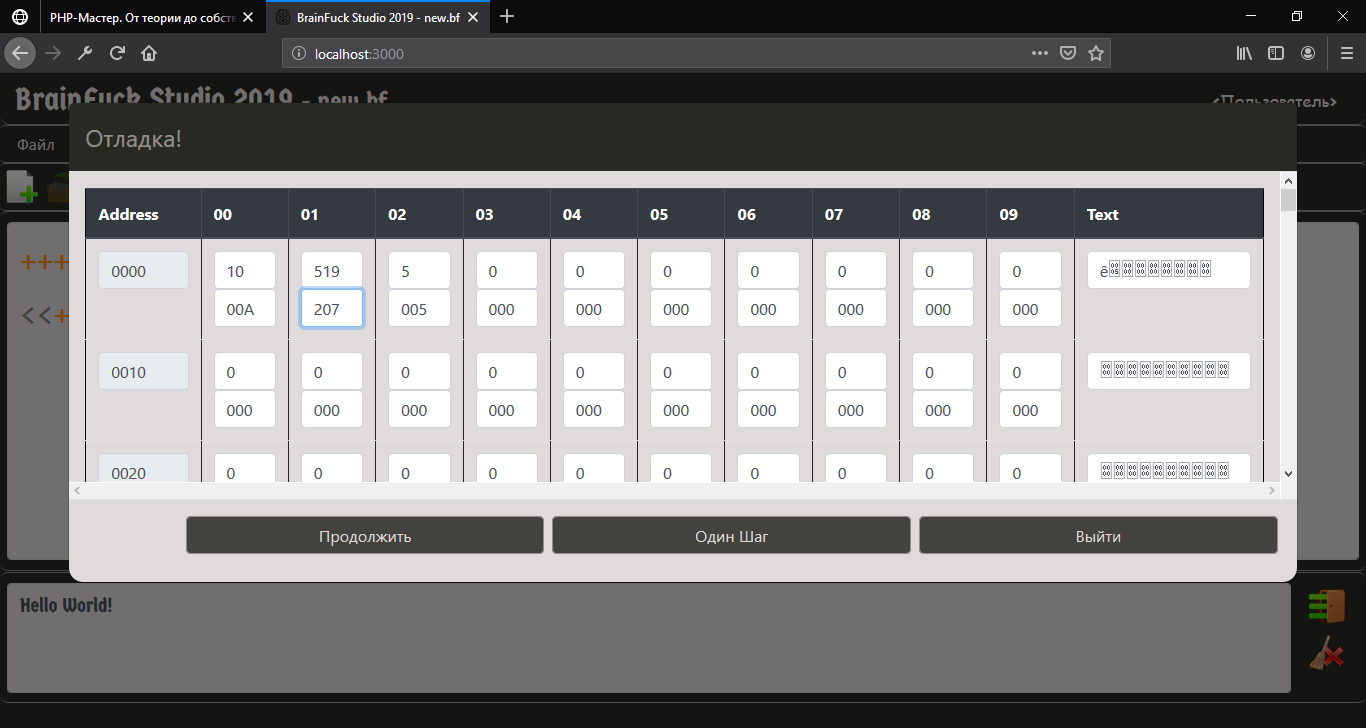
Task: Show the browser sidebars
Action: coord(1276,53)
